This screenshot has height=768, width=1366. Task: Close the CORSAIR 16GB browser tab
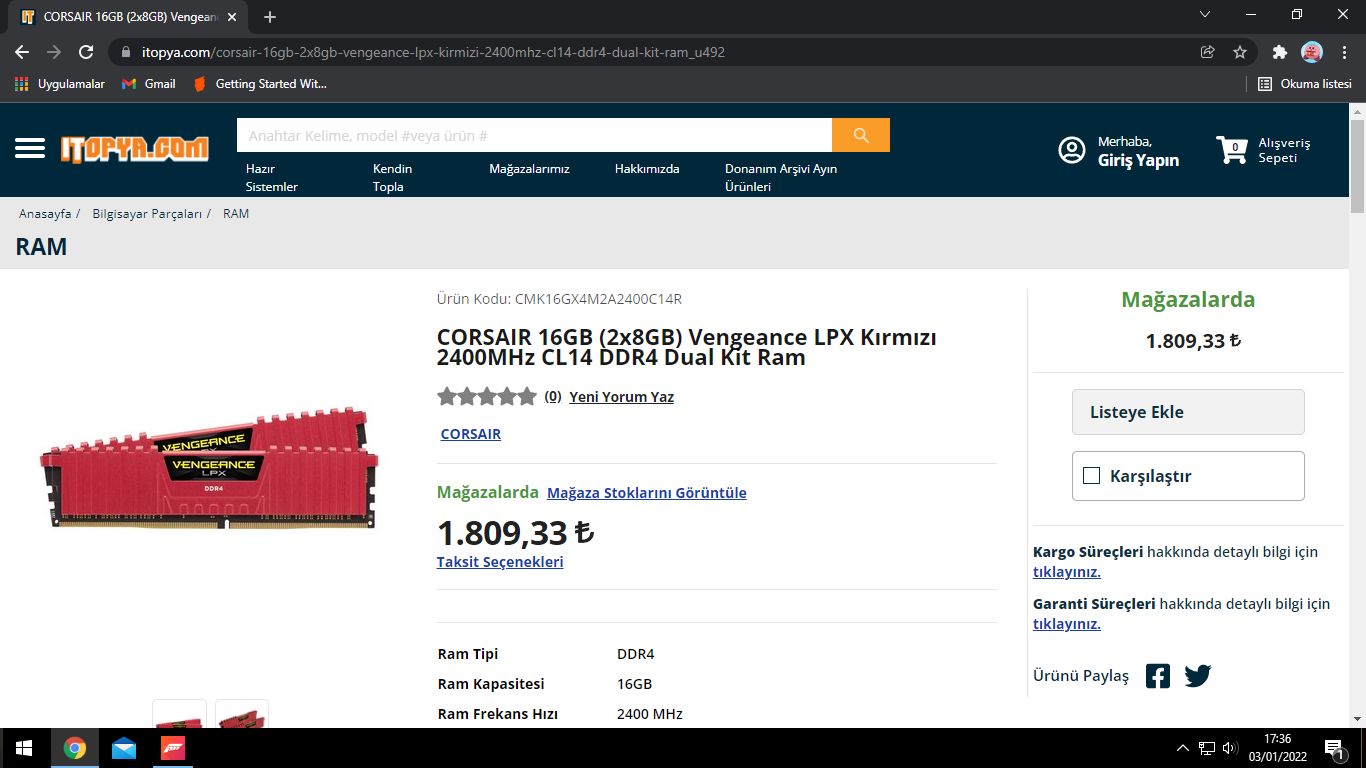[x=233, y=17]
